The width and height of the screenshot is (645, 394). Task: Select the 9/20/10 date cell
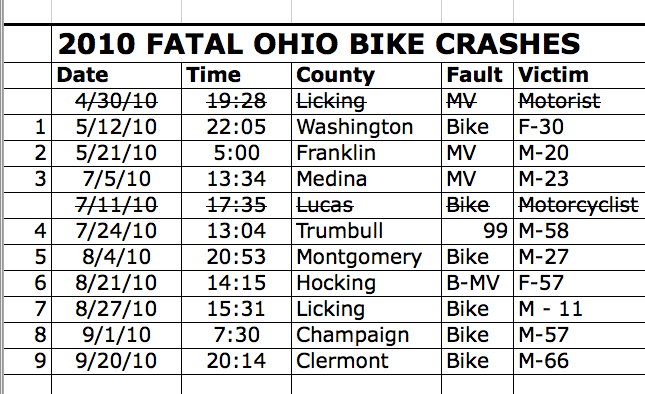(x=116, y=362)
